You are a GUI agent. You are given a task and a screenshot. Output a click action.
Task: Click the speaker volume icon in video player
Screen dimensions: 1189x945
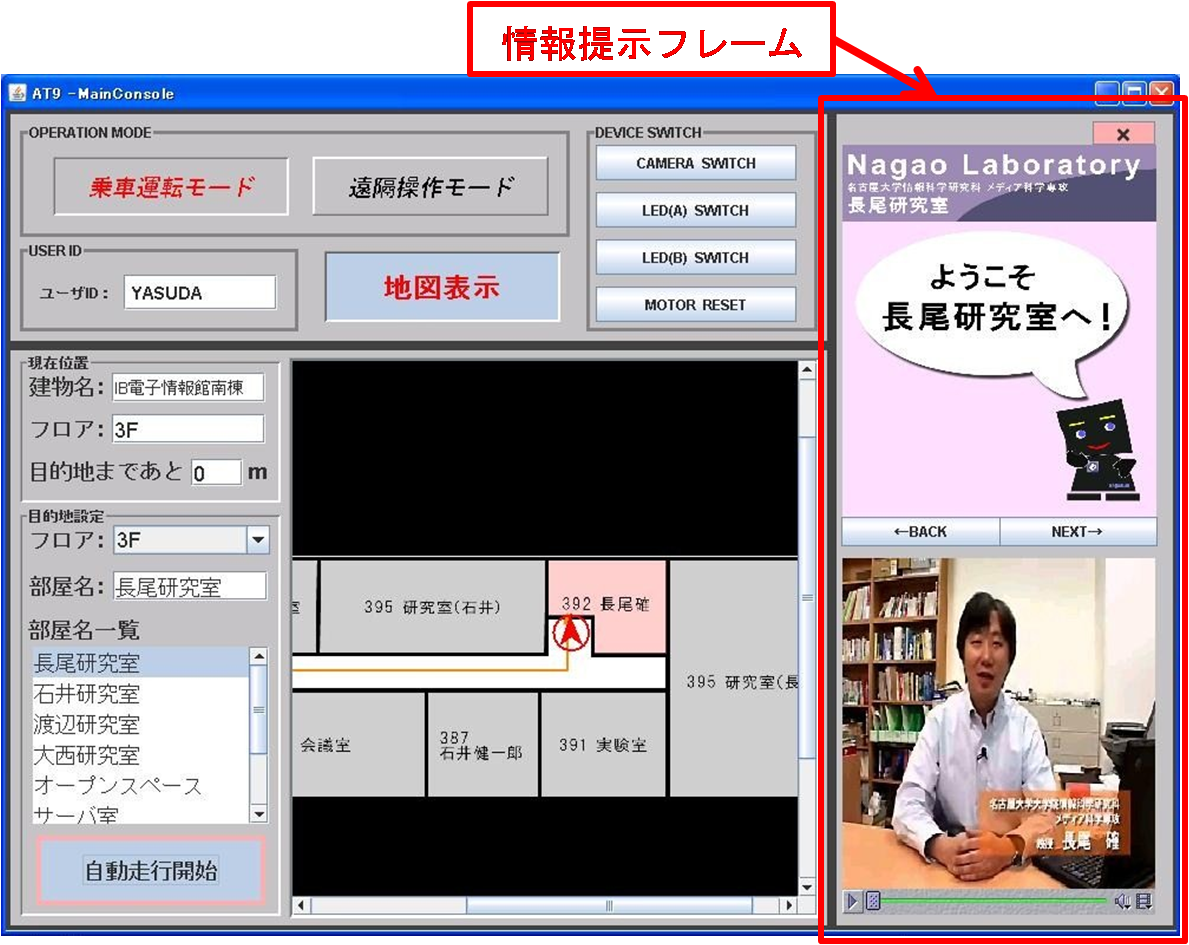click(1122, 902)
